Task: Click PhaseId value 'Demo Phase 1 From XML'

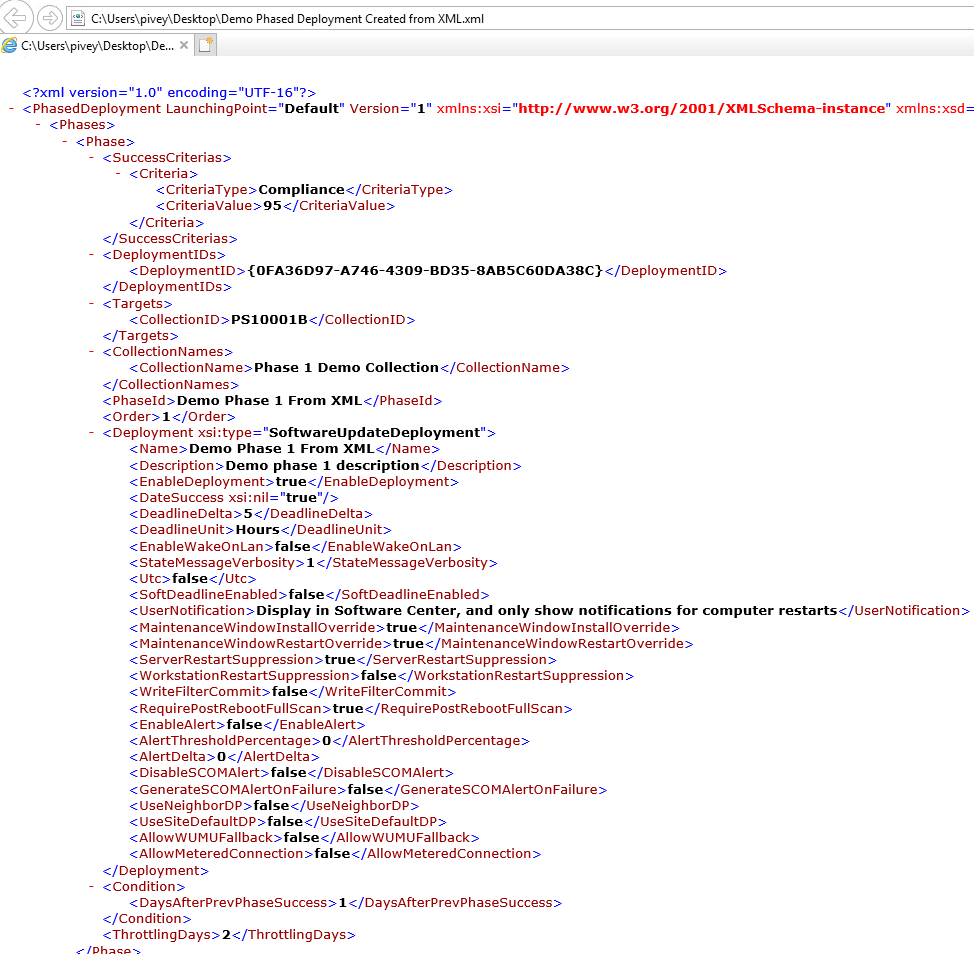Action: (x=270, y=401)
